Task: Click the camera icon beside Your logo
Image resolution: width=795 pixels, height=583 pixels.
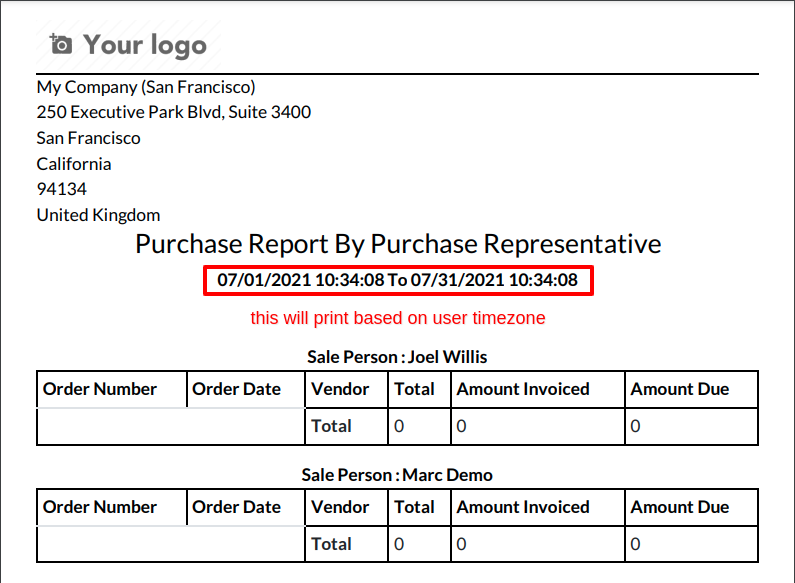Action: (x=61, y=44)
